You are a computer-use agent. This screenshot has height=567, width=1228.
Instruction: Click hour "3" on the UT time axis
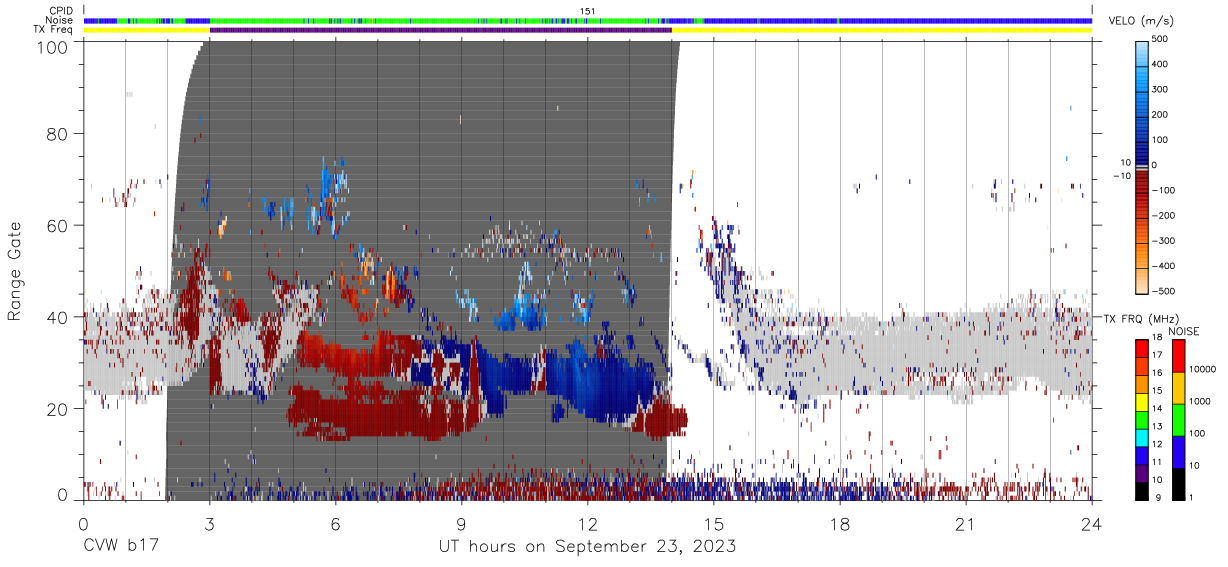209,524
